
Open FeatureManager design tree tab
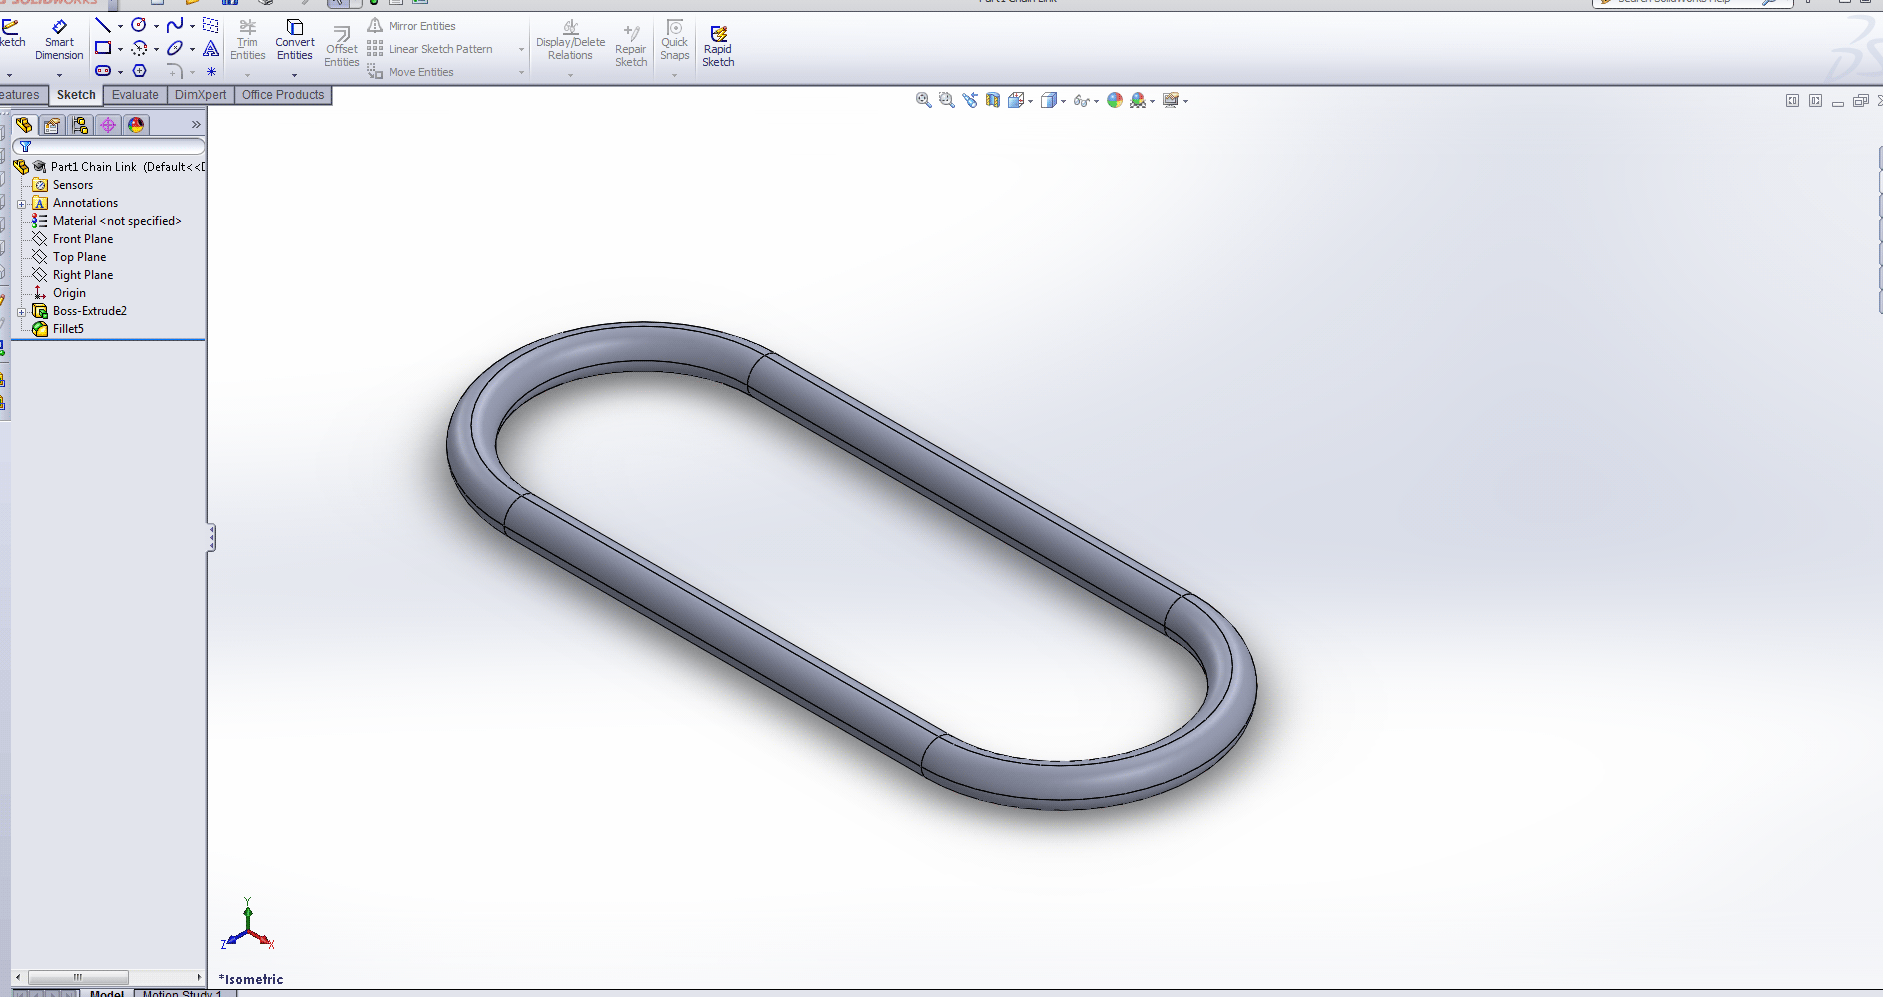pos(24,125)
